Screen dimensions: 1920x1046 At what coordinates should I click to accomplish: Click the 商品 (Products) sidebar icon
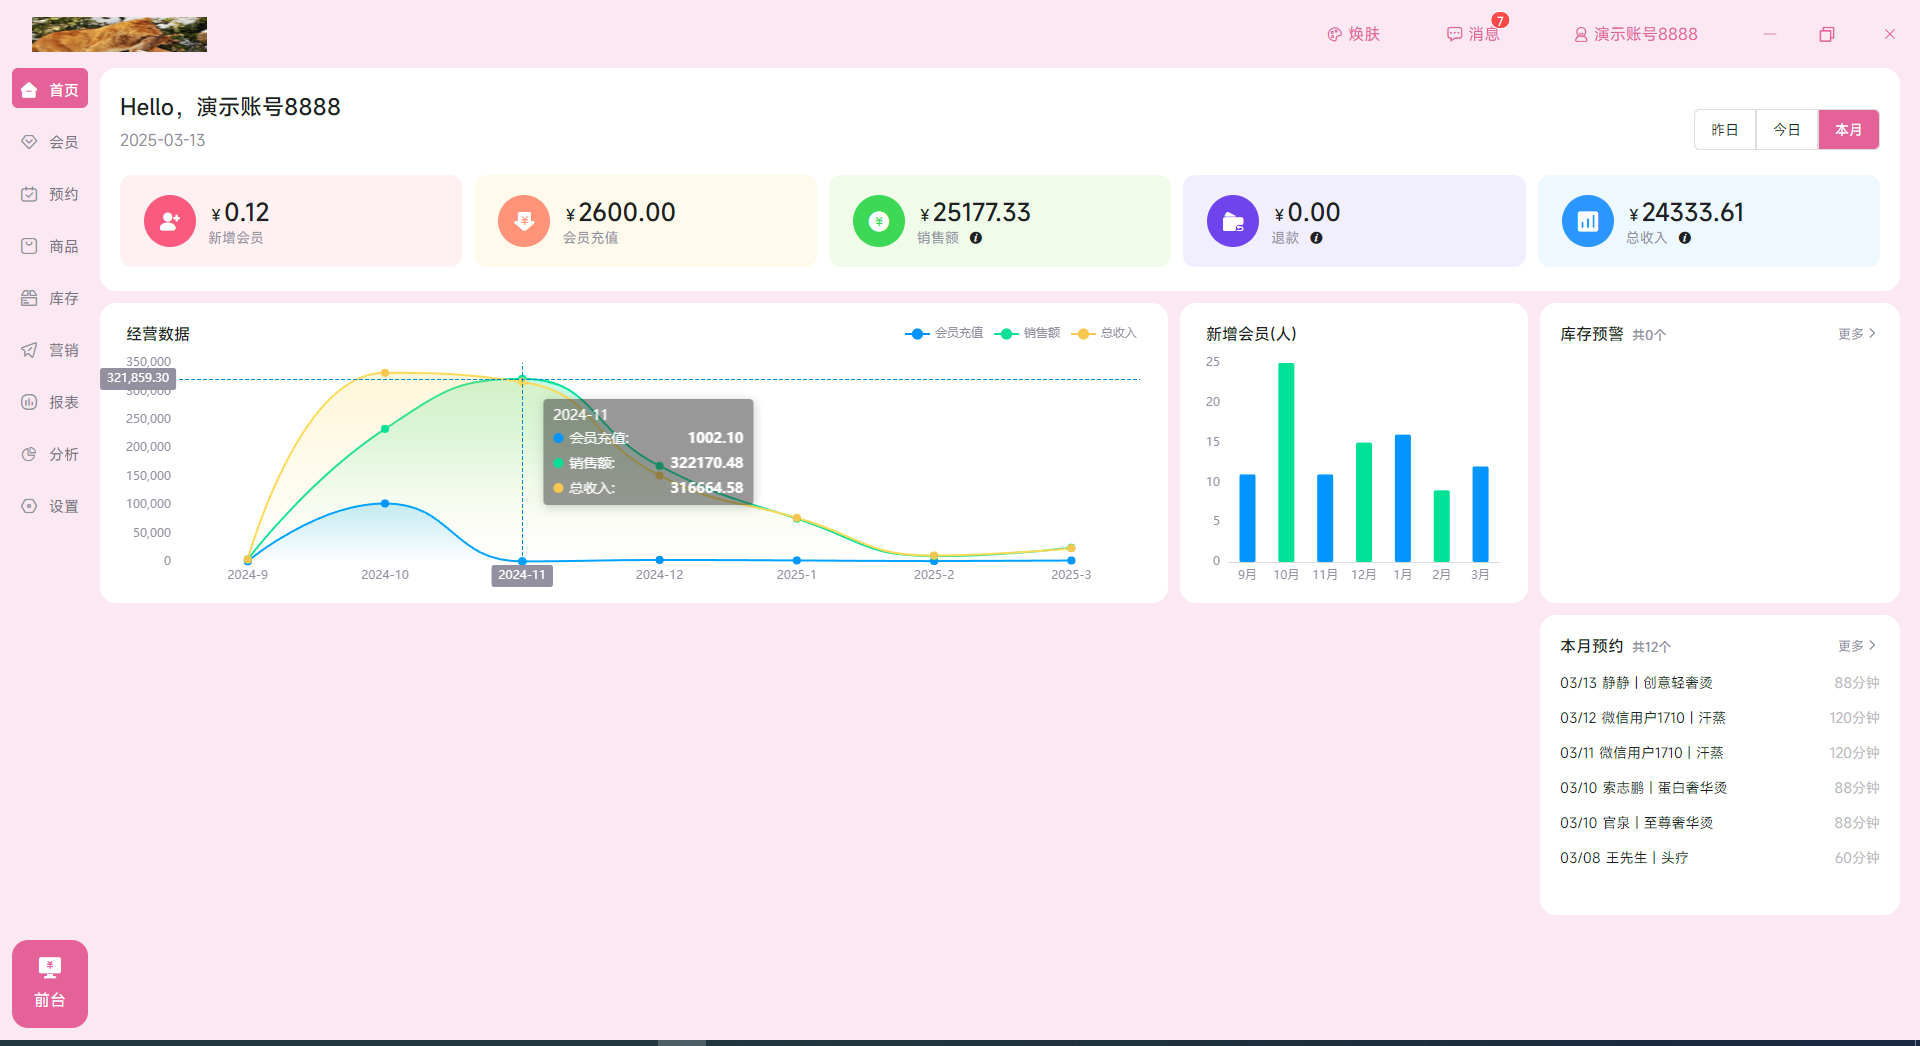pyautogui.click(x=29, y=246)
